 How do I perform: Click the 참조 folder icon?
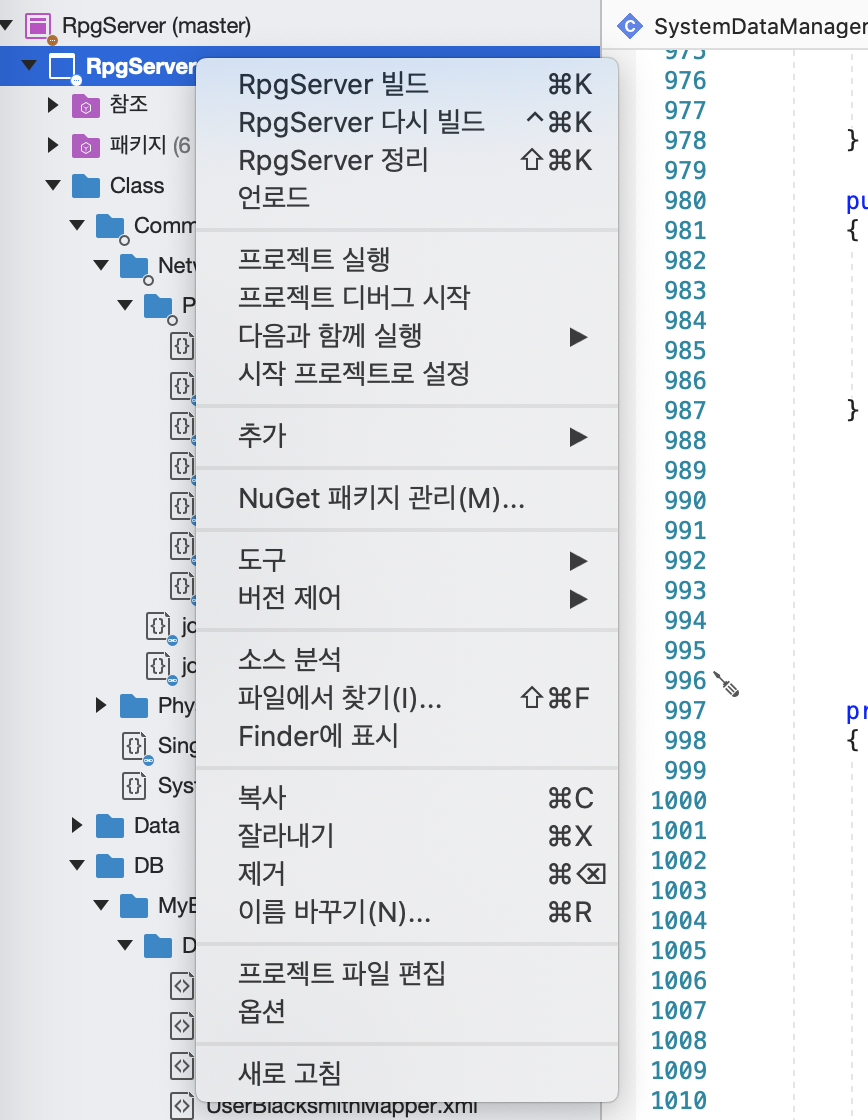pos(86,106)
